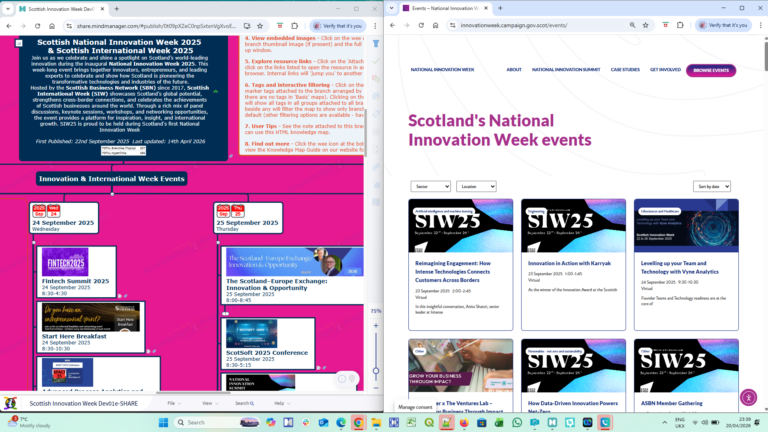Click the map horizontal scrollbar
The width and height of the screenshot is (768, 432).
(x=193, y=392)
